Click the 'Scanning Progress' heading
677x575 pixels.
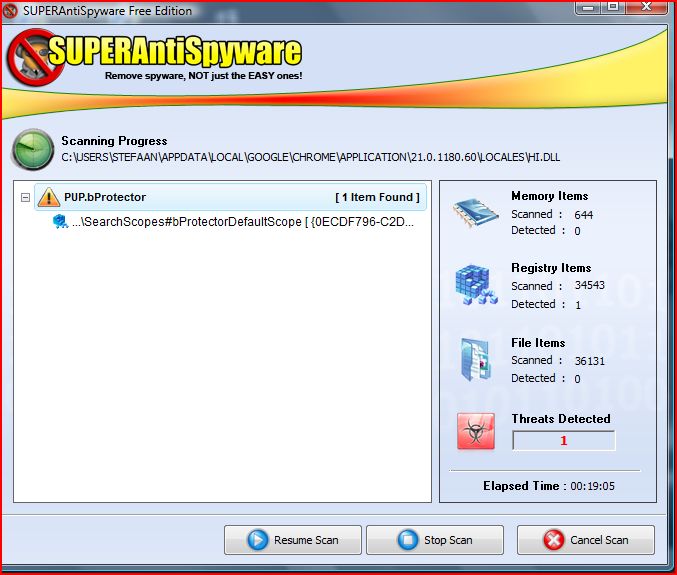click(x=114, y=141)
